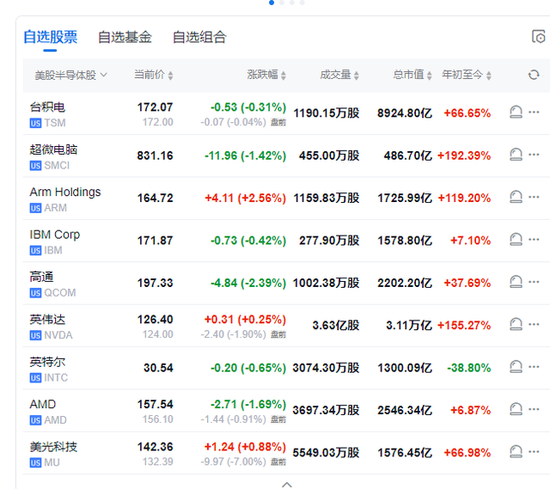This screenshot has height=489, width=550.
Task: Click the bell icon in AMD row
Action: [x=516, y=409]
